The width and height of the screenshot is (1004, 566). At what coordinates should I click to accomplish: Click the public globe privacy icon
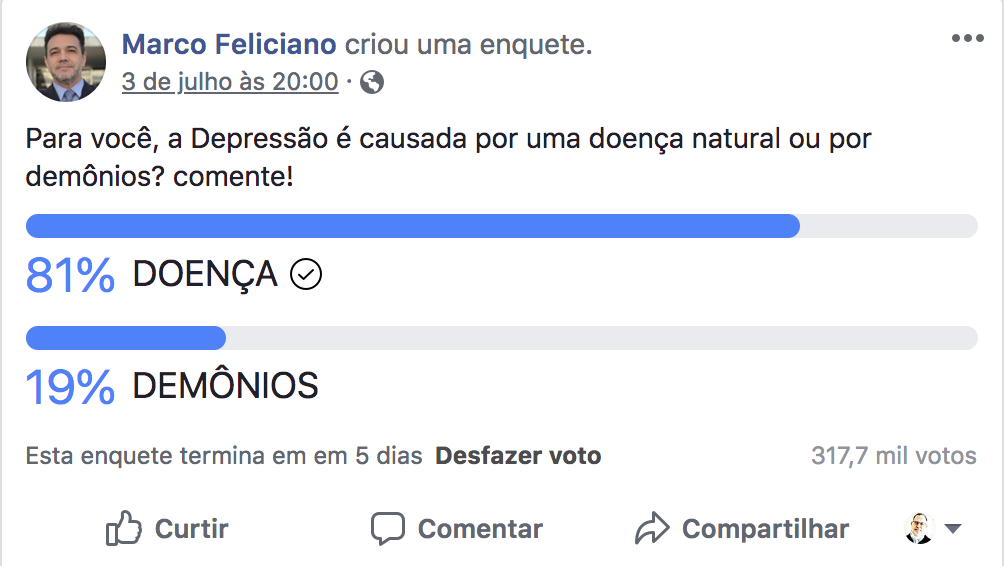click(372, 82)
